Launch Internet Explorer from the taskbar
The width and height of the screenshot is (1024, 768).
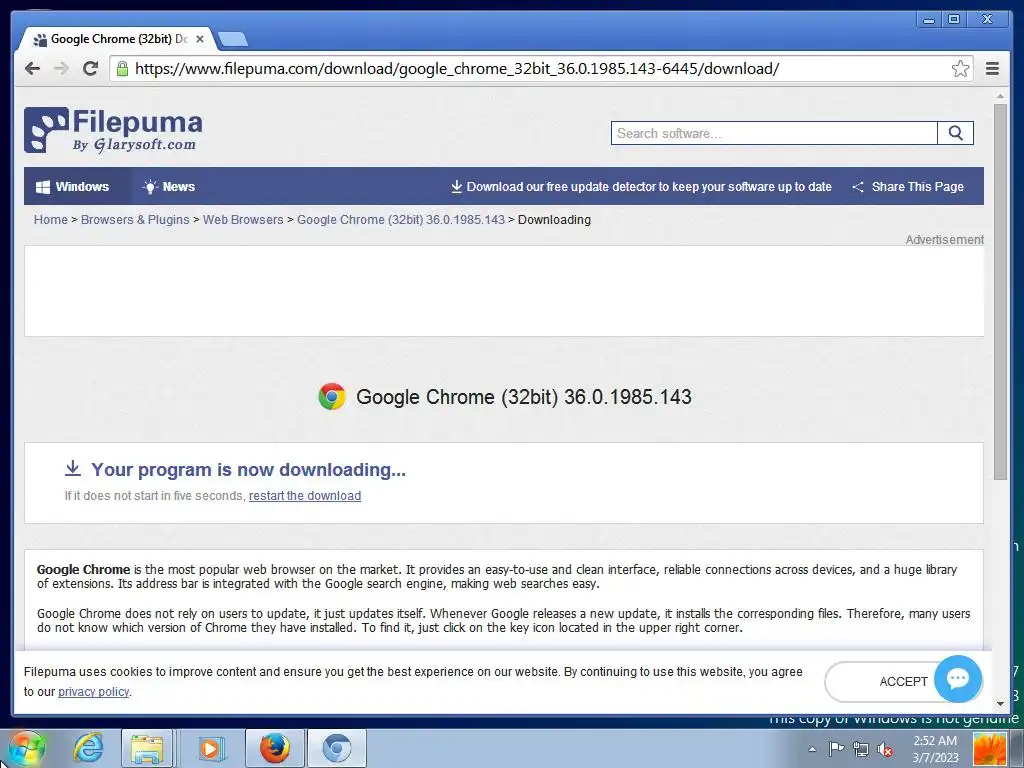point(88,748)
